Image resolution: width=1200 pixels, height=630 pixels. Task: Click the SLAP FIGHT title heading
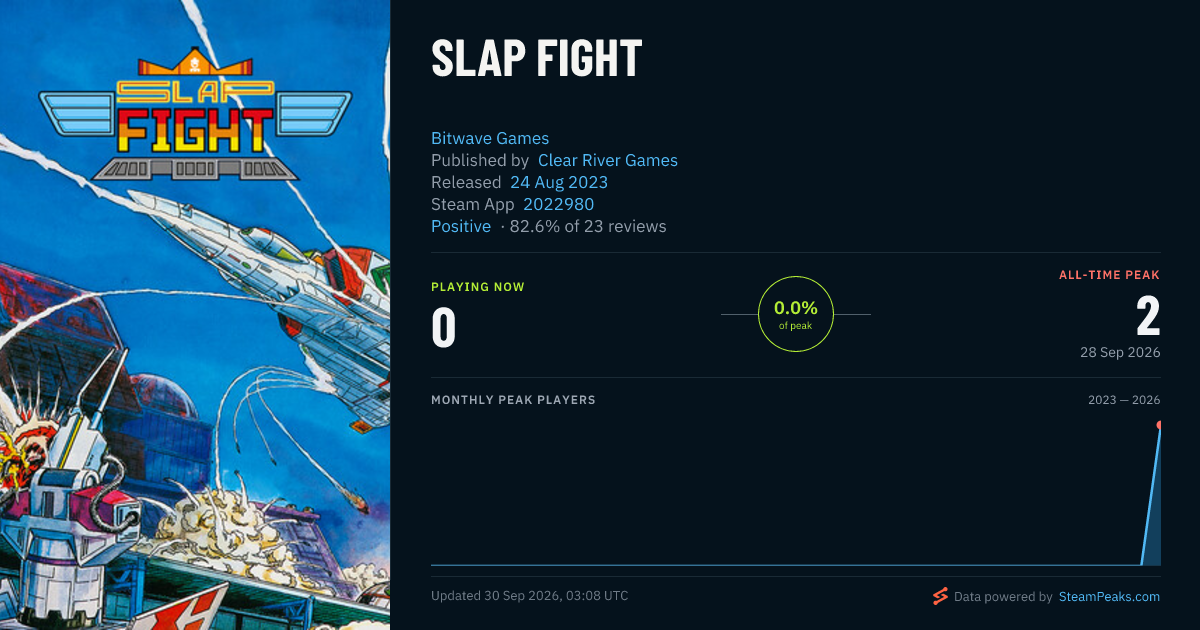pos(536,59)
